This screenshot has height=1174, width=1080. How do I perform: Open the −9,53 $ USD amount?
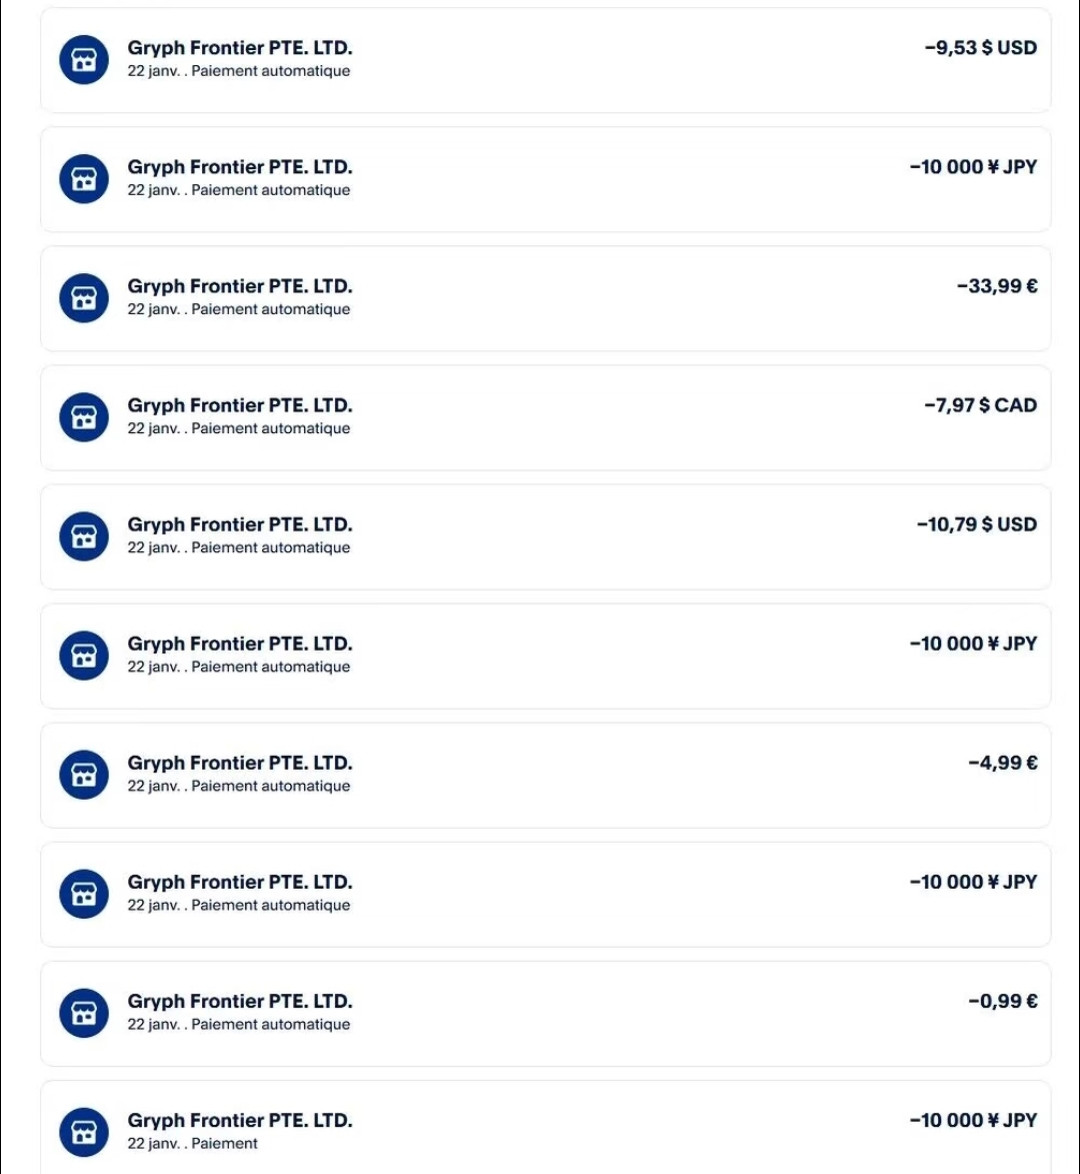point(980,48)
